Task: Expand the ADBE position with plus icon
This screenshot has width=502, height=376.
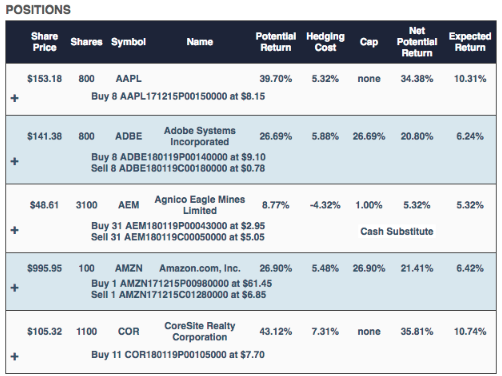Action: (x=15, y=162)
